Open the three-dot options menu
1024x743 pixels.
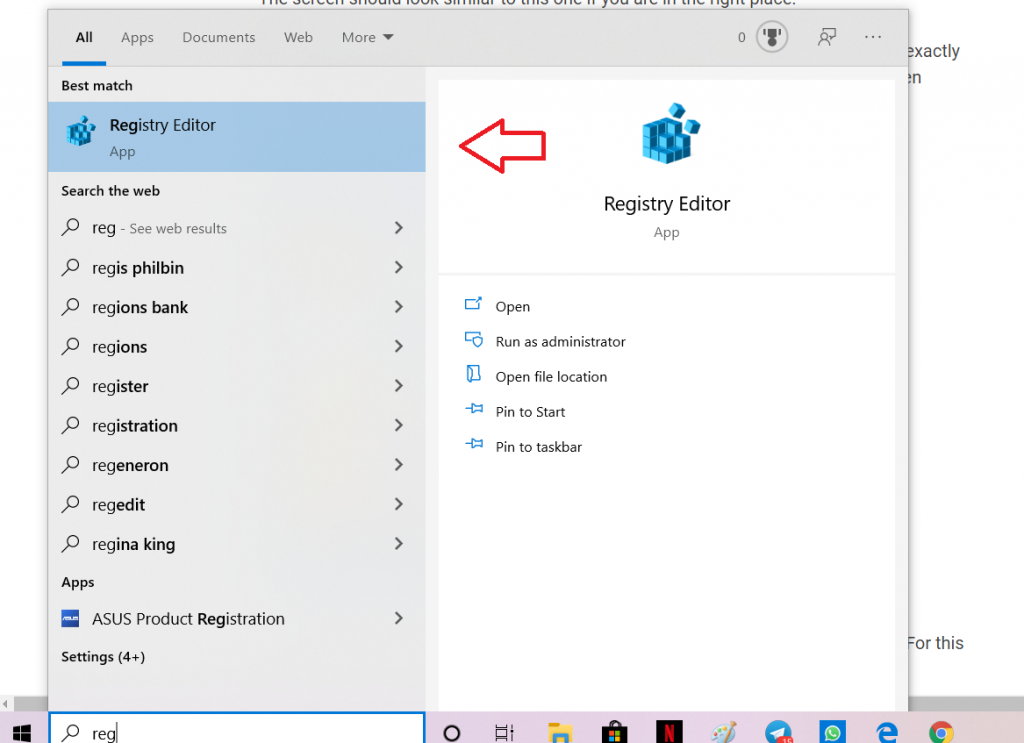pyautogui.click(x=872, y=37)
